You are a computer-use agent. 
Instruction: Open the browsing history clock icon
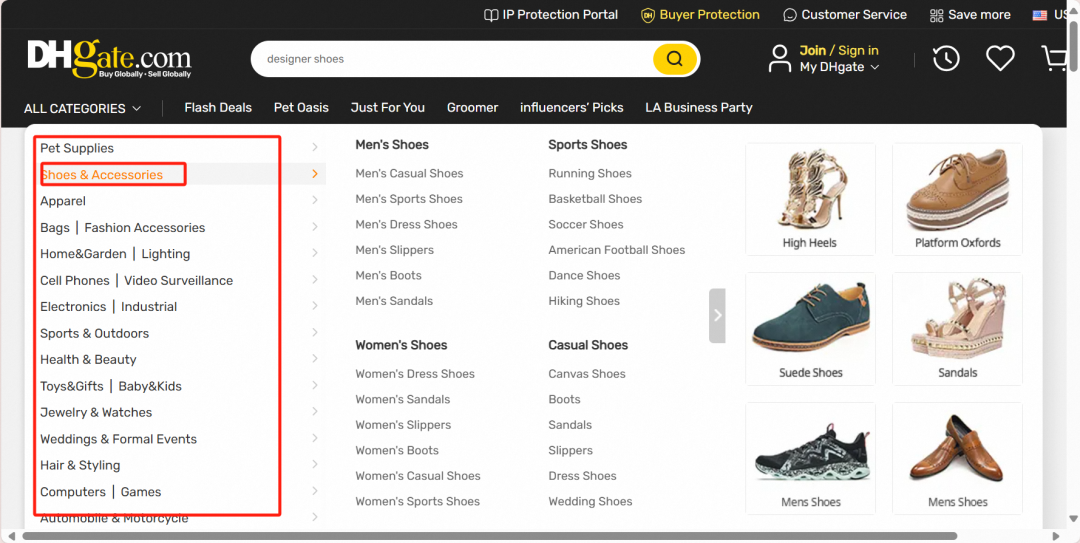tap(946, 59)
